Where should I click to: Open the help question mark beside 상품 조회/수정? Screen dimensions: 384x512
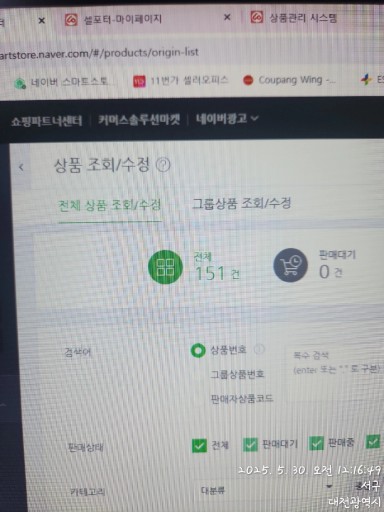click(163, 165)
